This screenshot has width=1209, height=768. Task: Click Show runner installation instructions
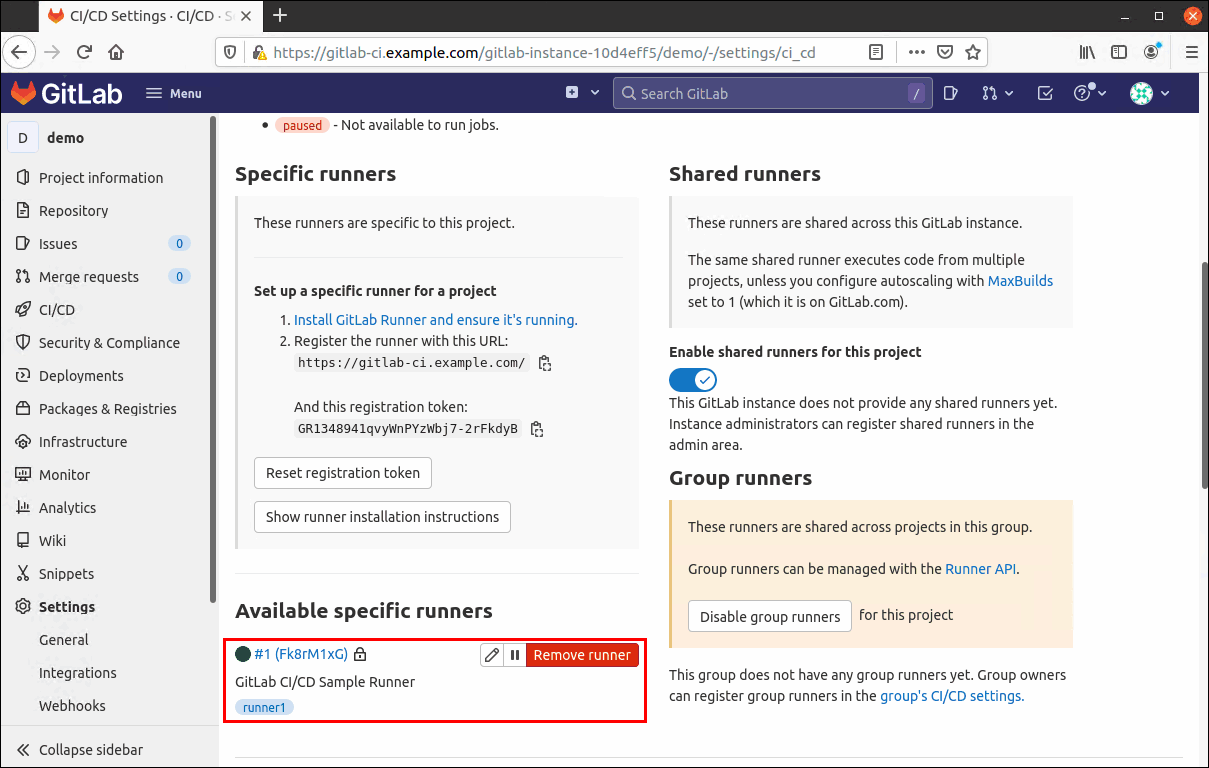coord(382,517)
